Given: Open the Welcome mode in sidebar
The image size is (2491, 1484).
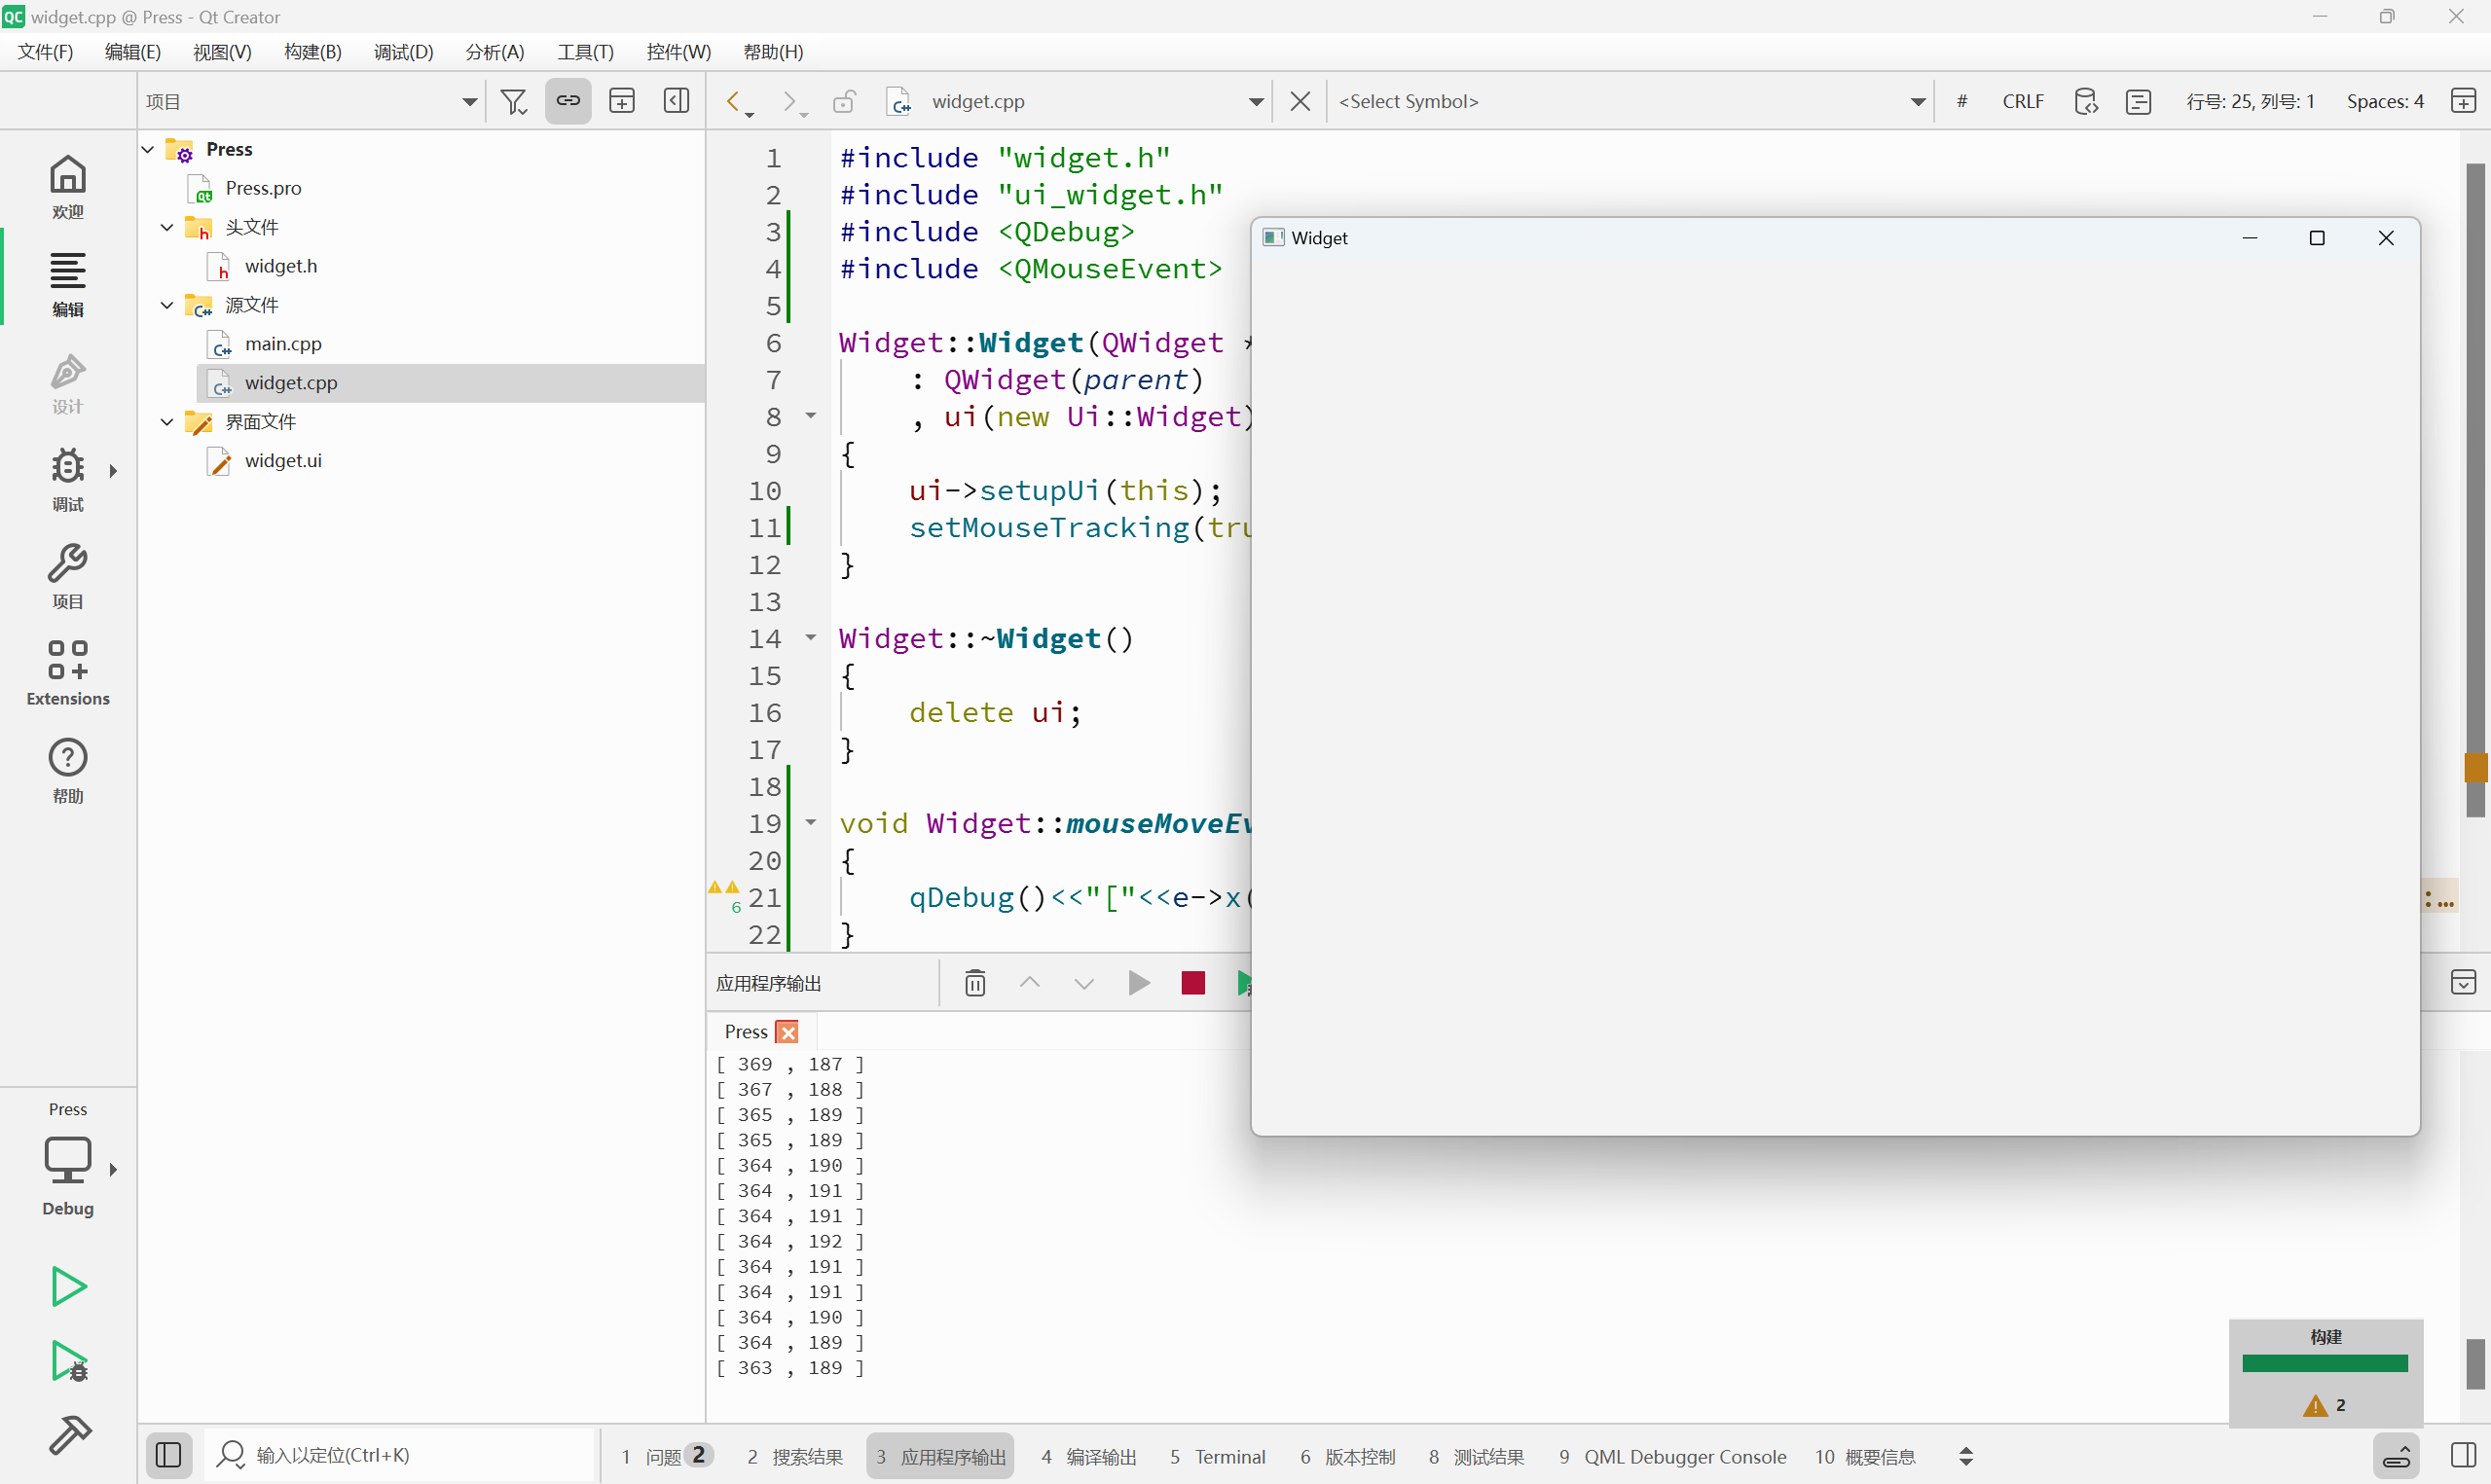Looking at the screenshot, I should click(67, 186).
